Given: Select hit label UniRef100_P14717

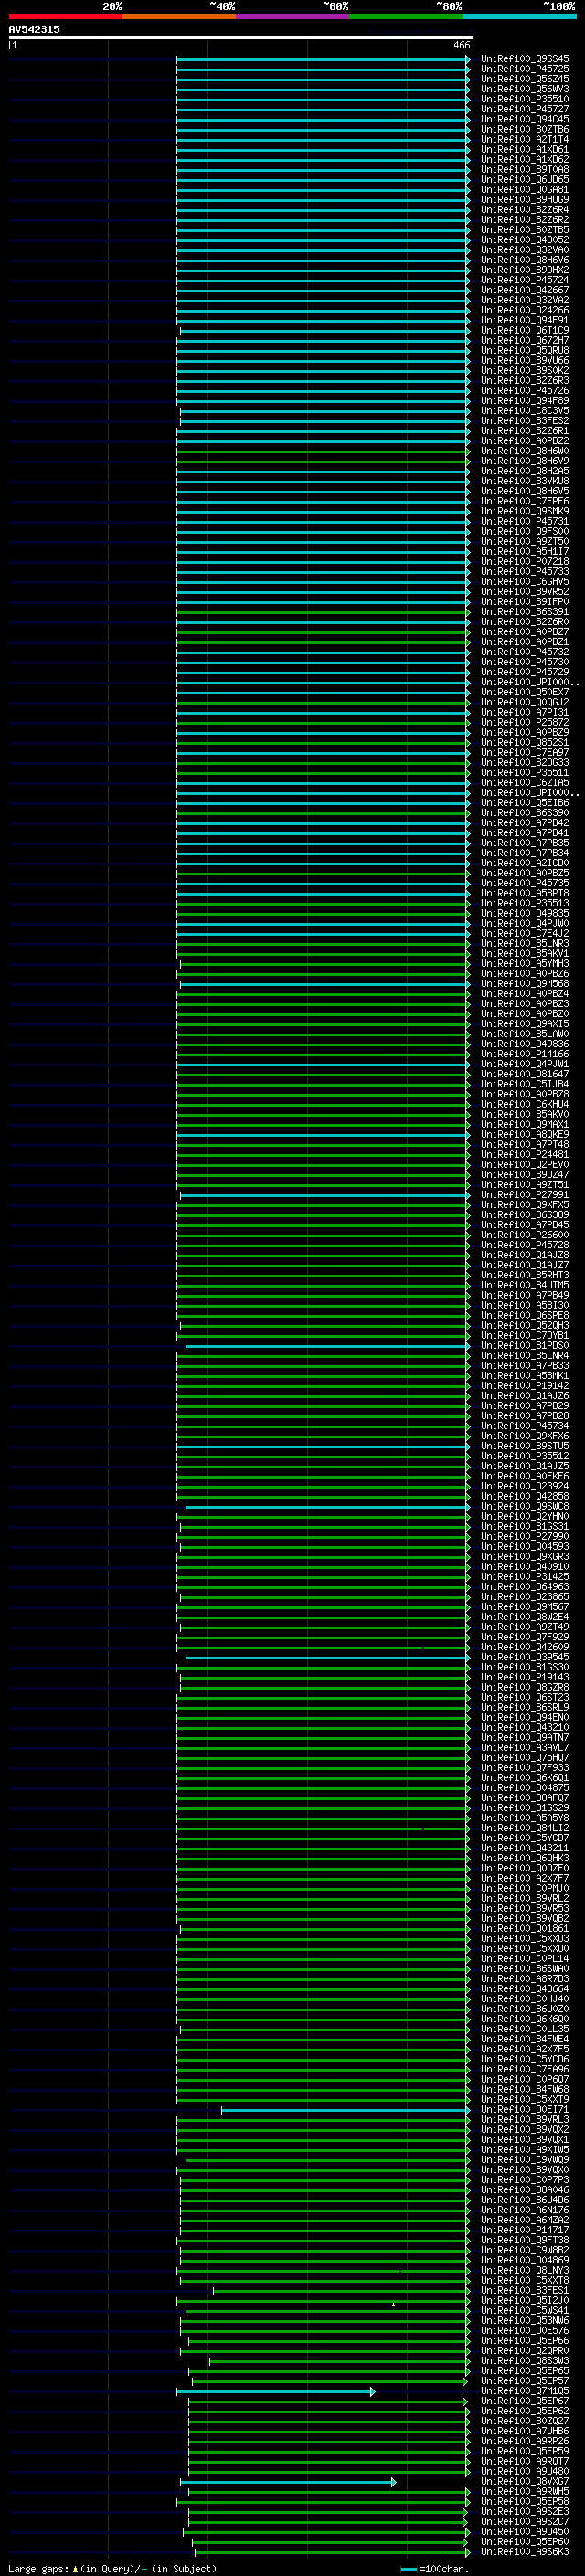Looking at the screenshot, I should click(x=525, y=2230).
